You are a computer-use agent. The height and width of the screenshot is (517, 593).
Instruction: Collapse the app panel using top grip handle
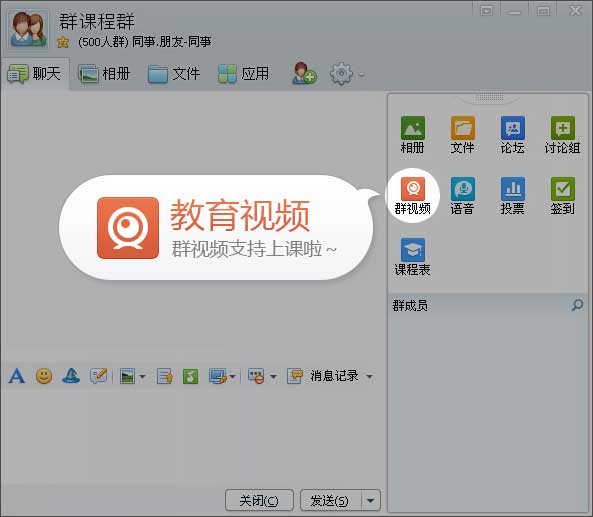pos(489,98)
